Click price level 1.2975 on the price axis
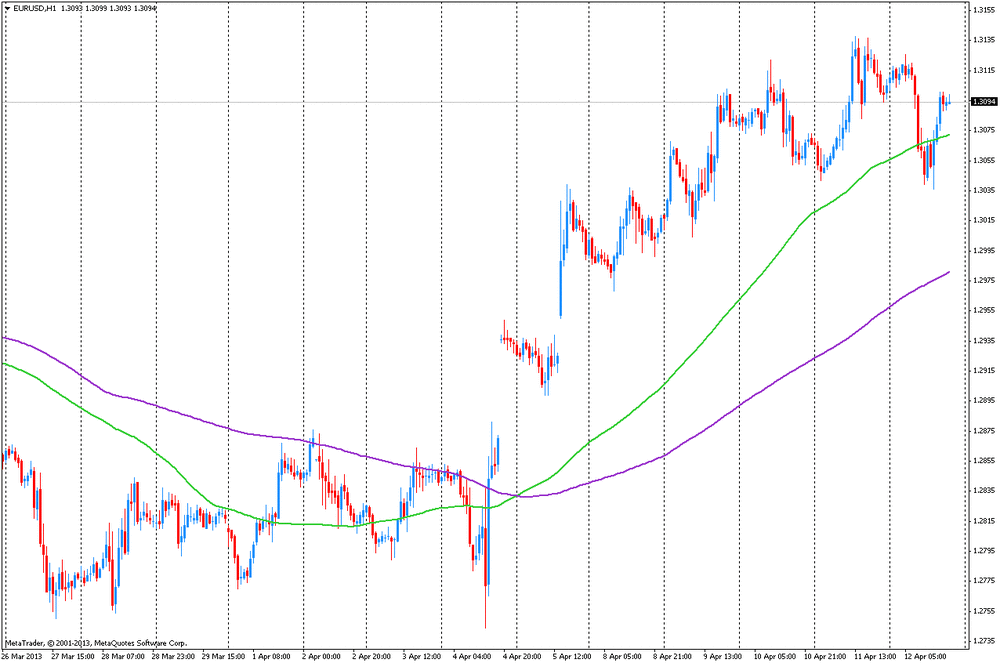1000x663 pixels. (x=983, y=280)
